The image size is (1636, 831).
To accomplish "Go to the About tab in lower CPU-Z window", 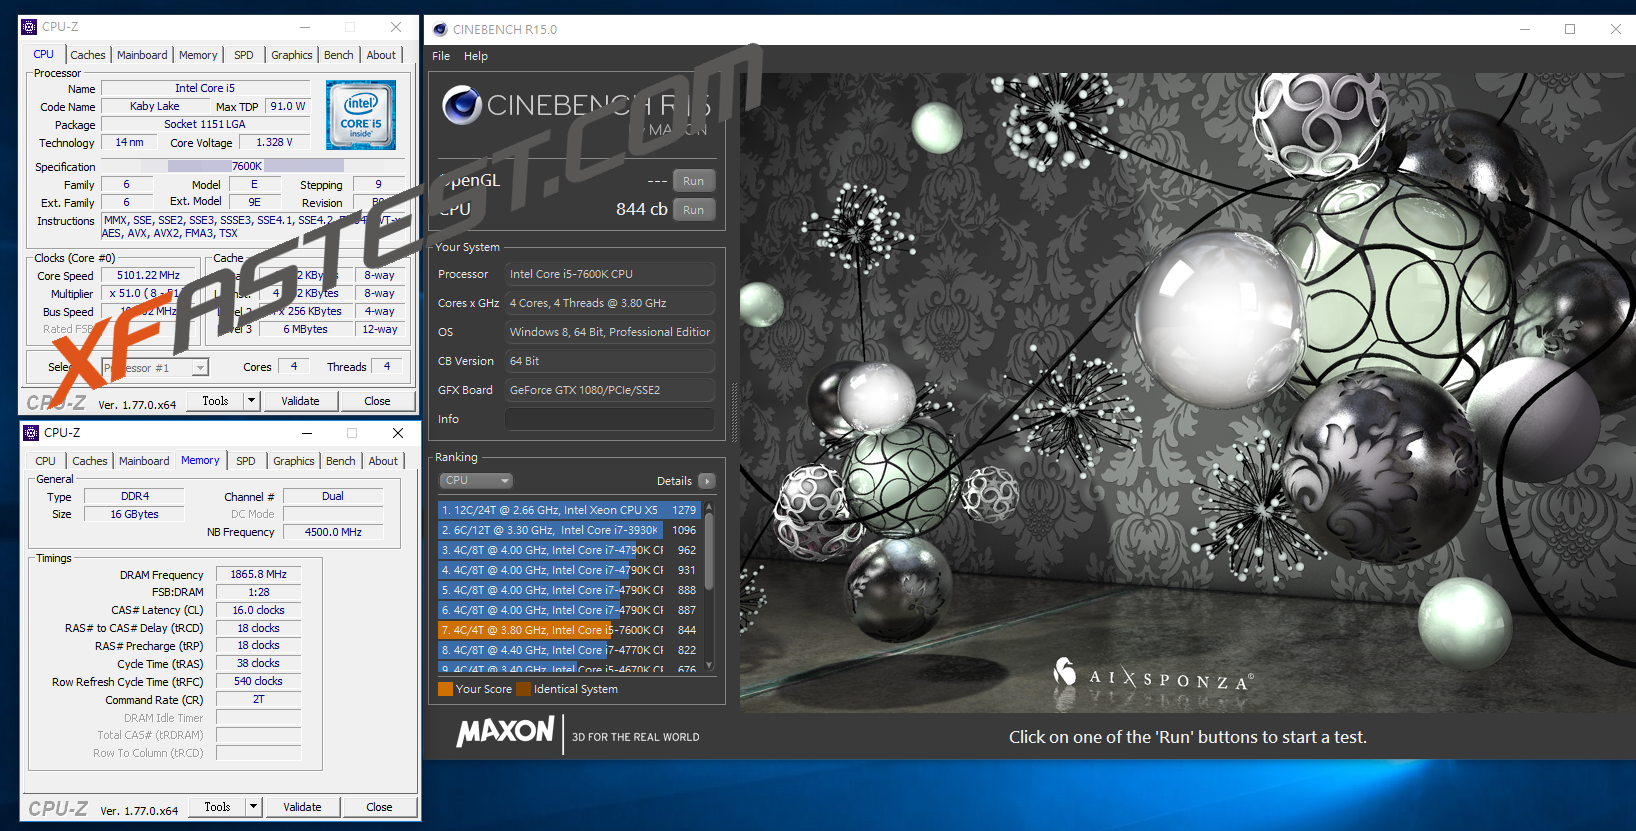I will (383, 461).
